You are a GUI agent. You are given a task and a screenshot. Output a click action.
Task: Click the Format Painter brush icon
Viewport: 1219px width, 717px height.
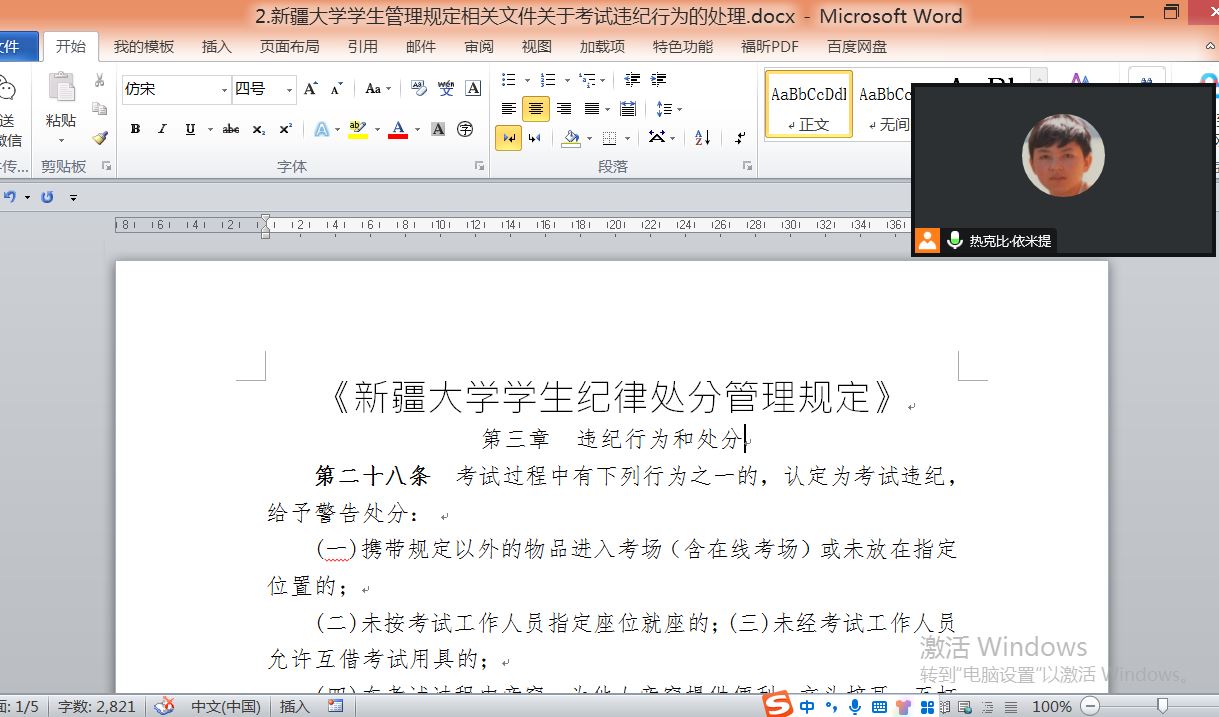click(x=99, y=137)
